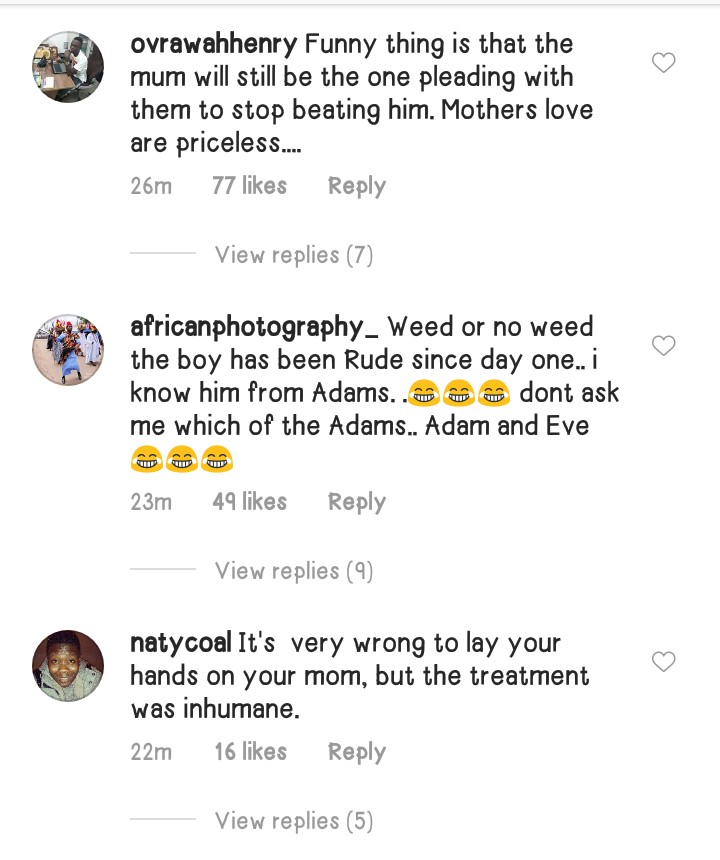The width and height of the screenshot is (720, 860).
Task: Tap the 22m timestamp on natycoal's comment
Action: click(151, 752)
